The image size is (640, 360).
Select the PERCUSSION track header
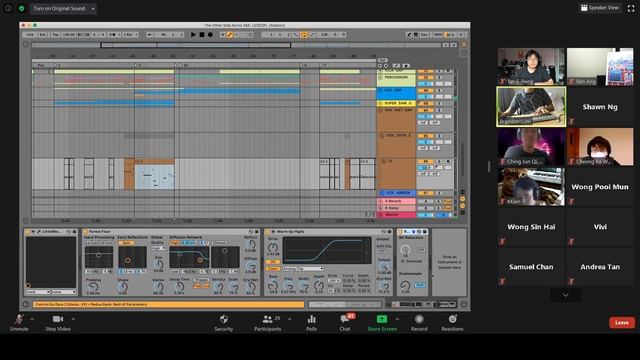click(396, 80)
